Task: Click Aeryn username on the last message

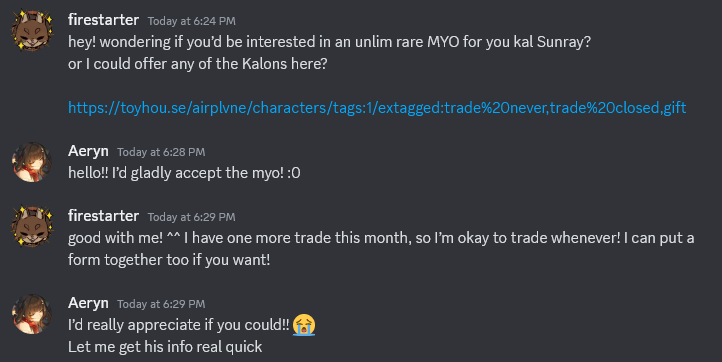Action: (88, 303)
